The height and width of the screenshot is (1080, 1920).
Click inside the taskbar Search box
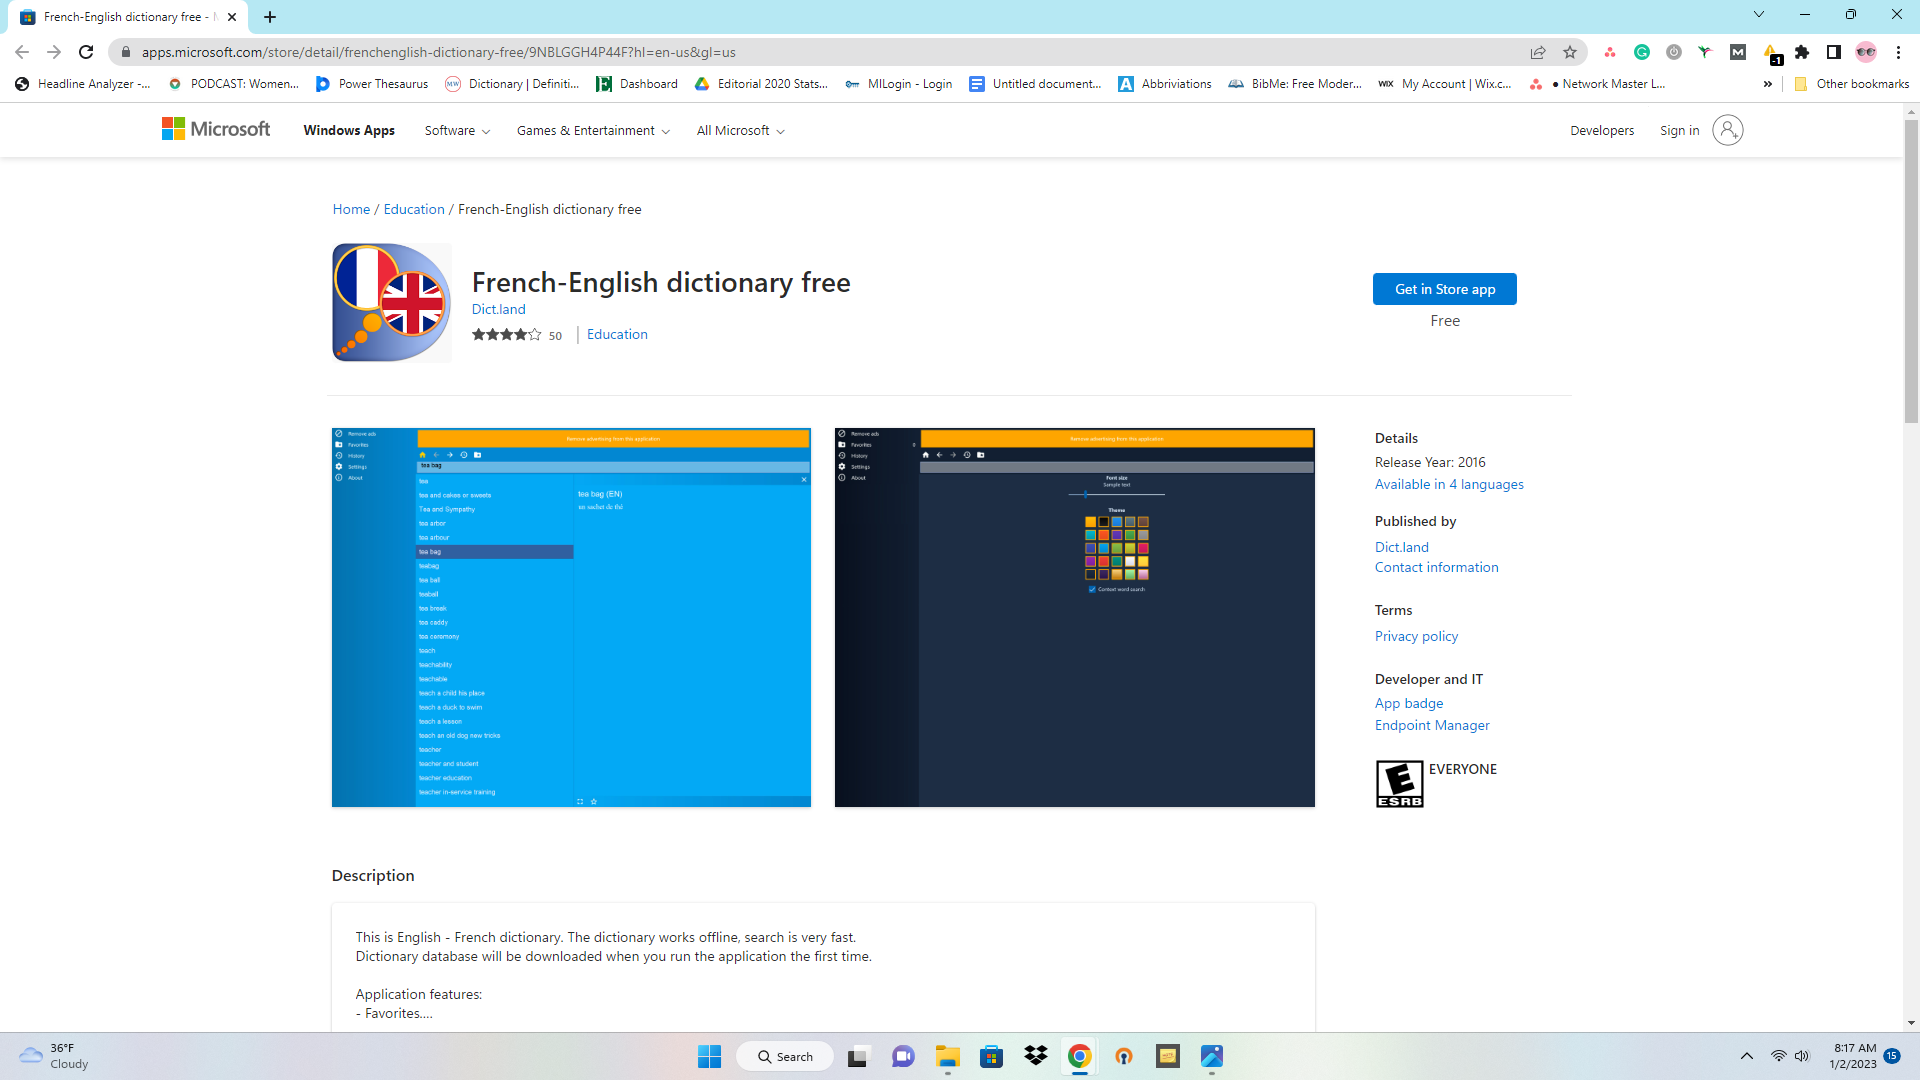[784, 1056]
